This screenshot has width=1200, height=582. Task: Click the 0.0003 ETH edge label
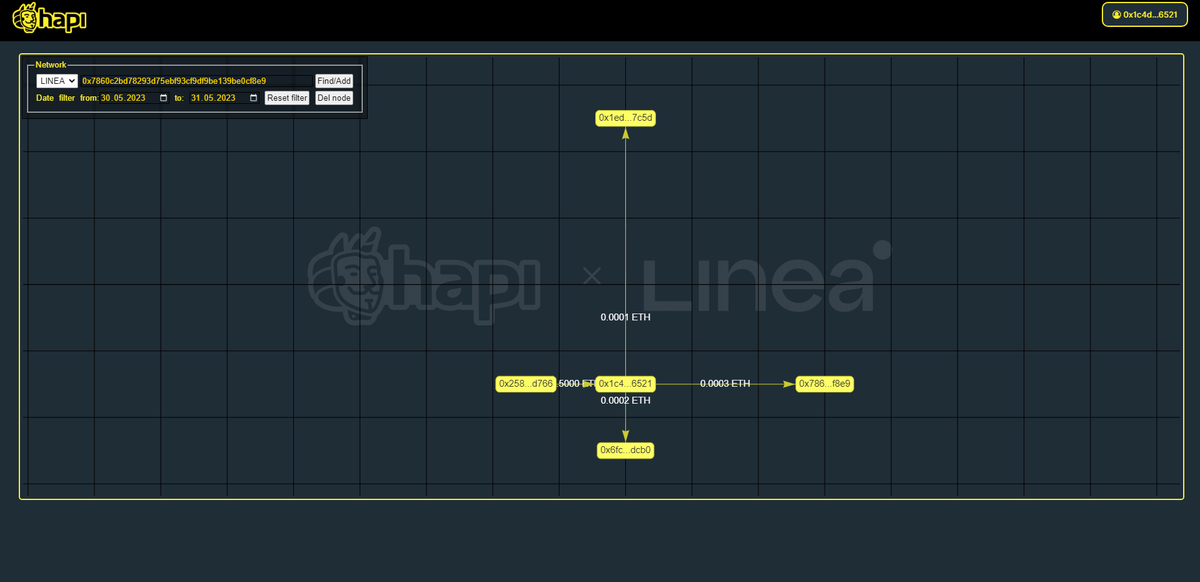tap(725, 384)
